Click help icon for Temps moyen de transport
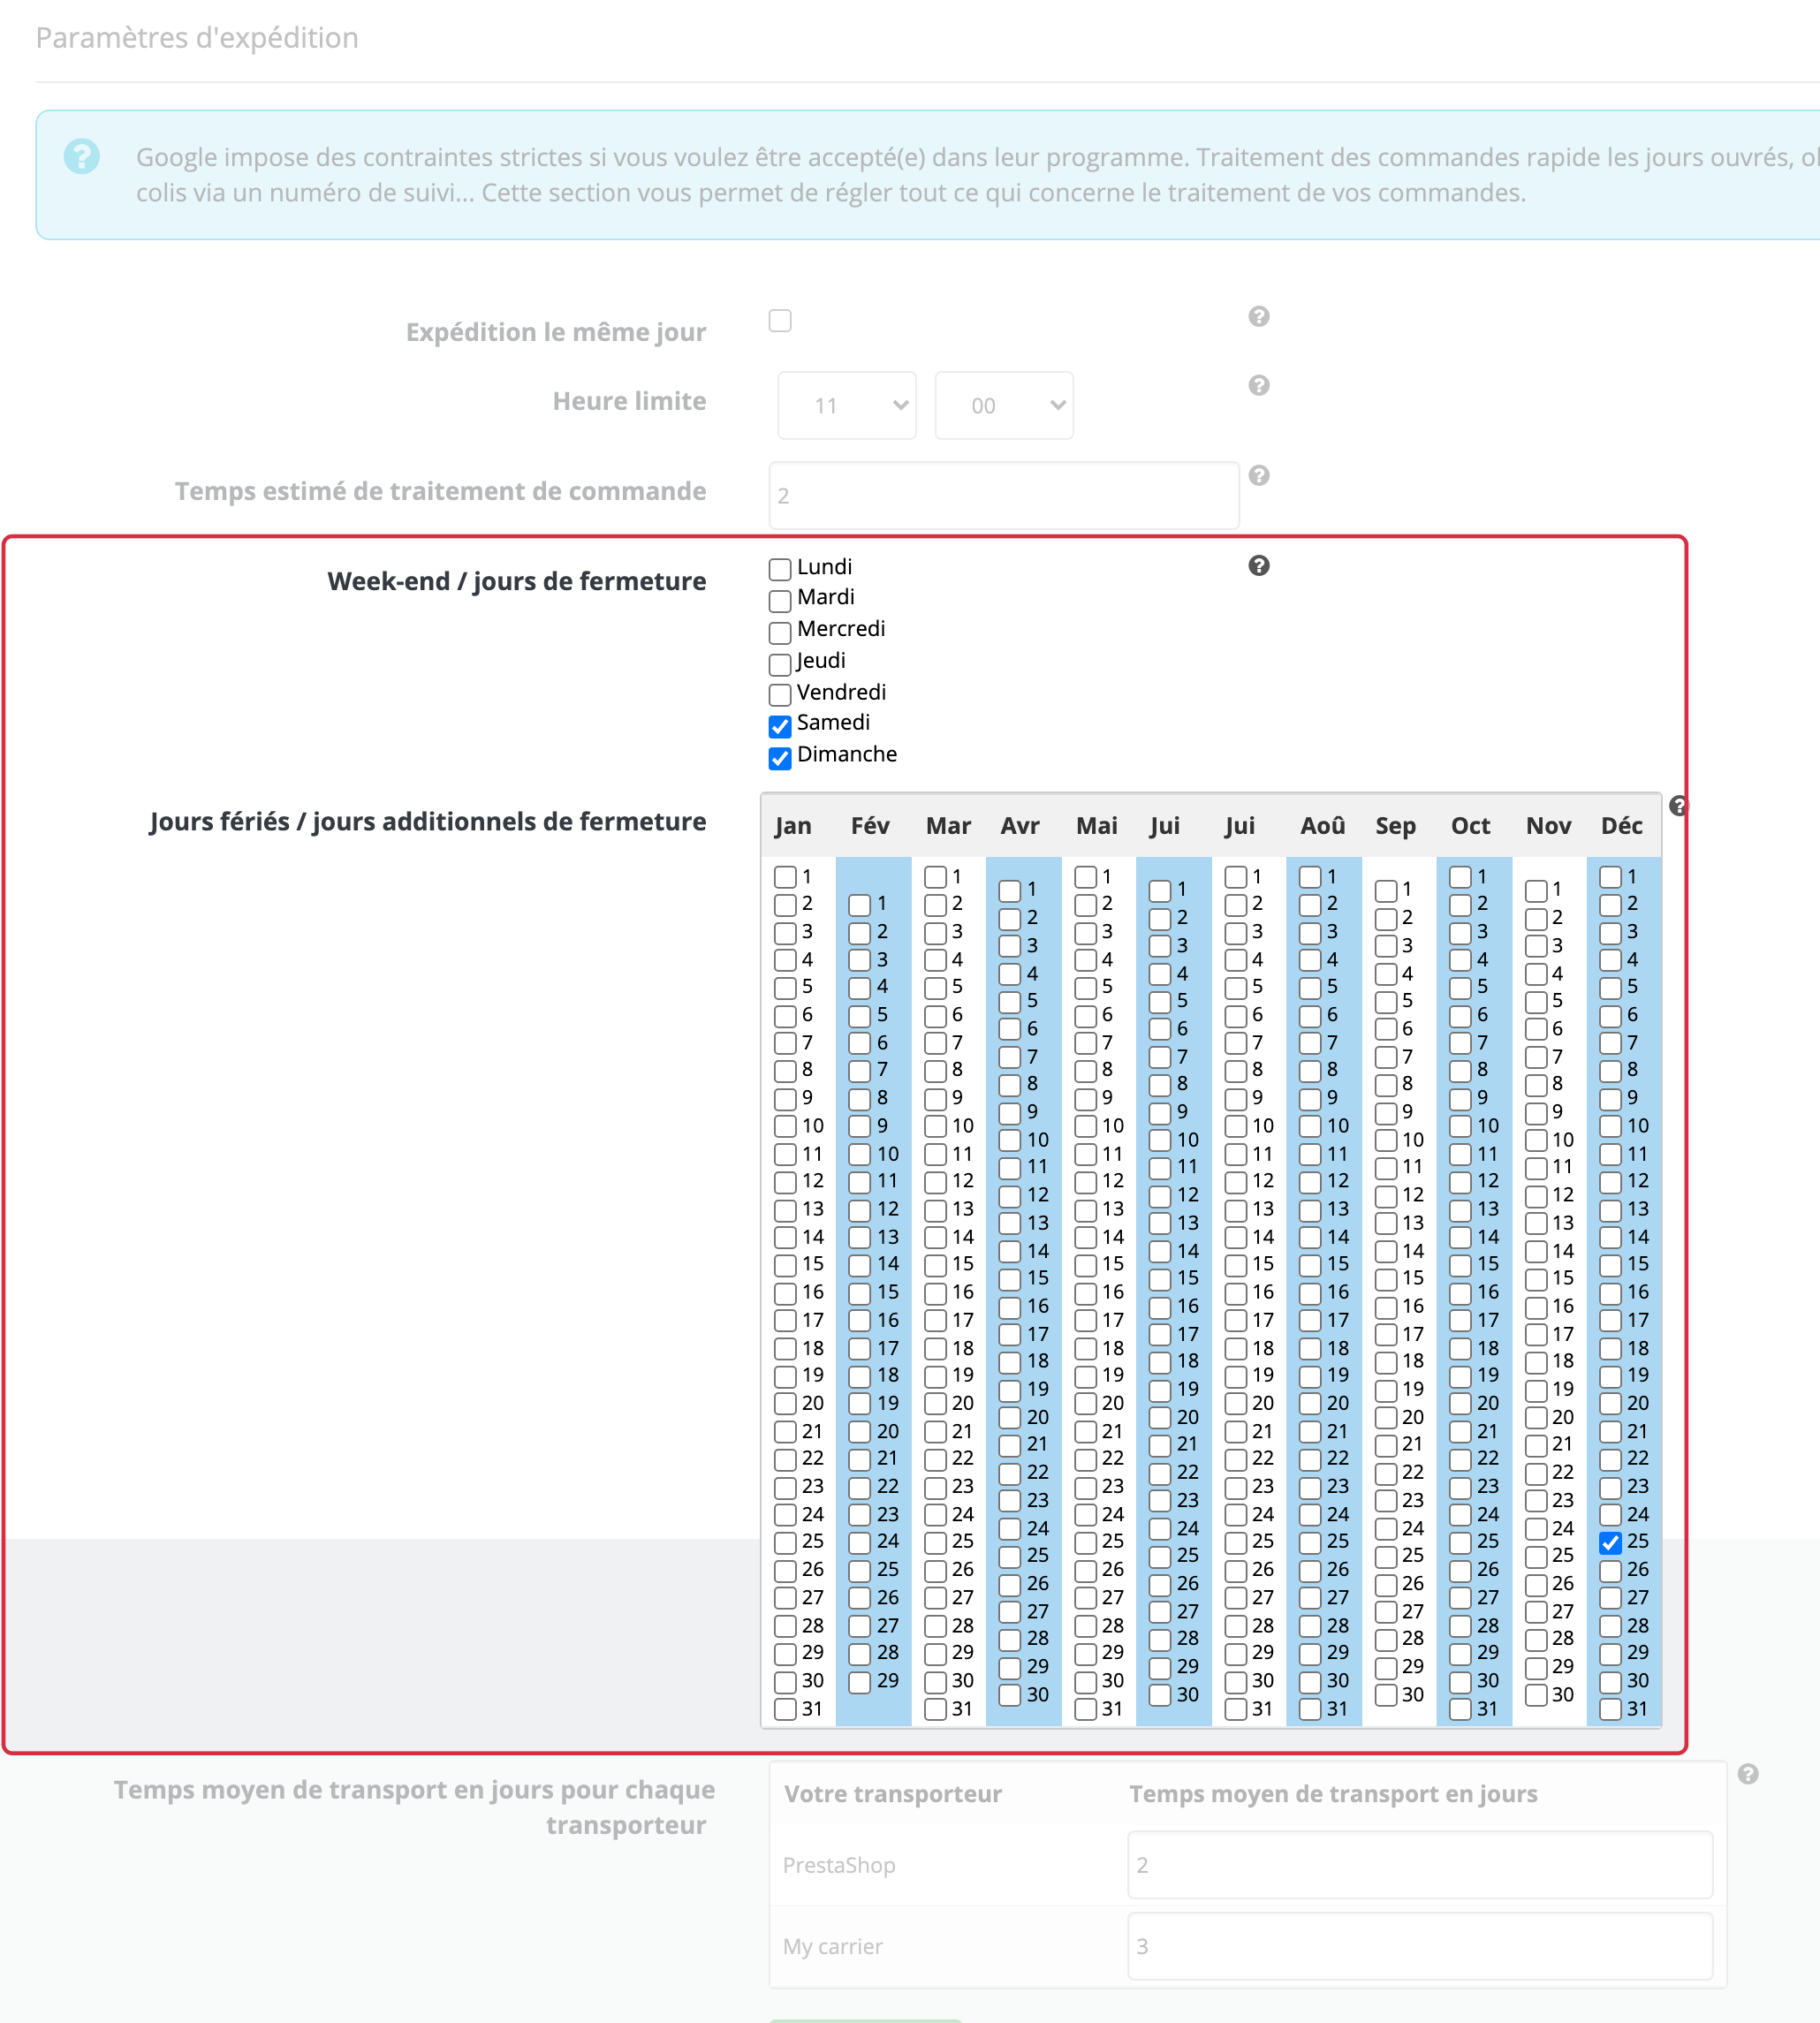1820x2023 pixels. coord(1748,1774)
